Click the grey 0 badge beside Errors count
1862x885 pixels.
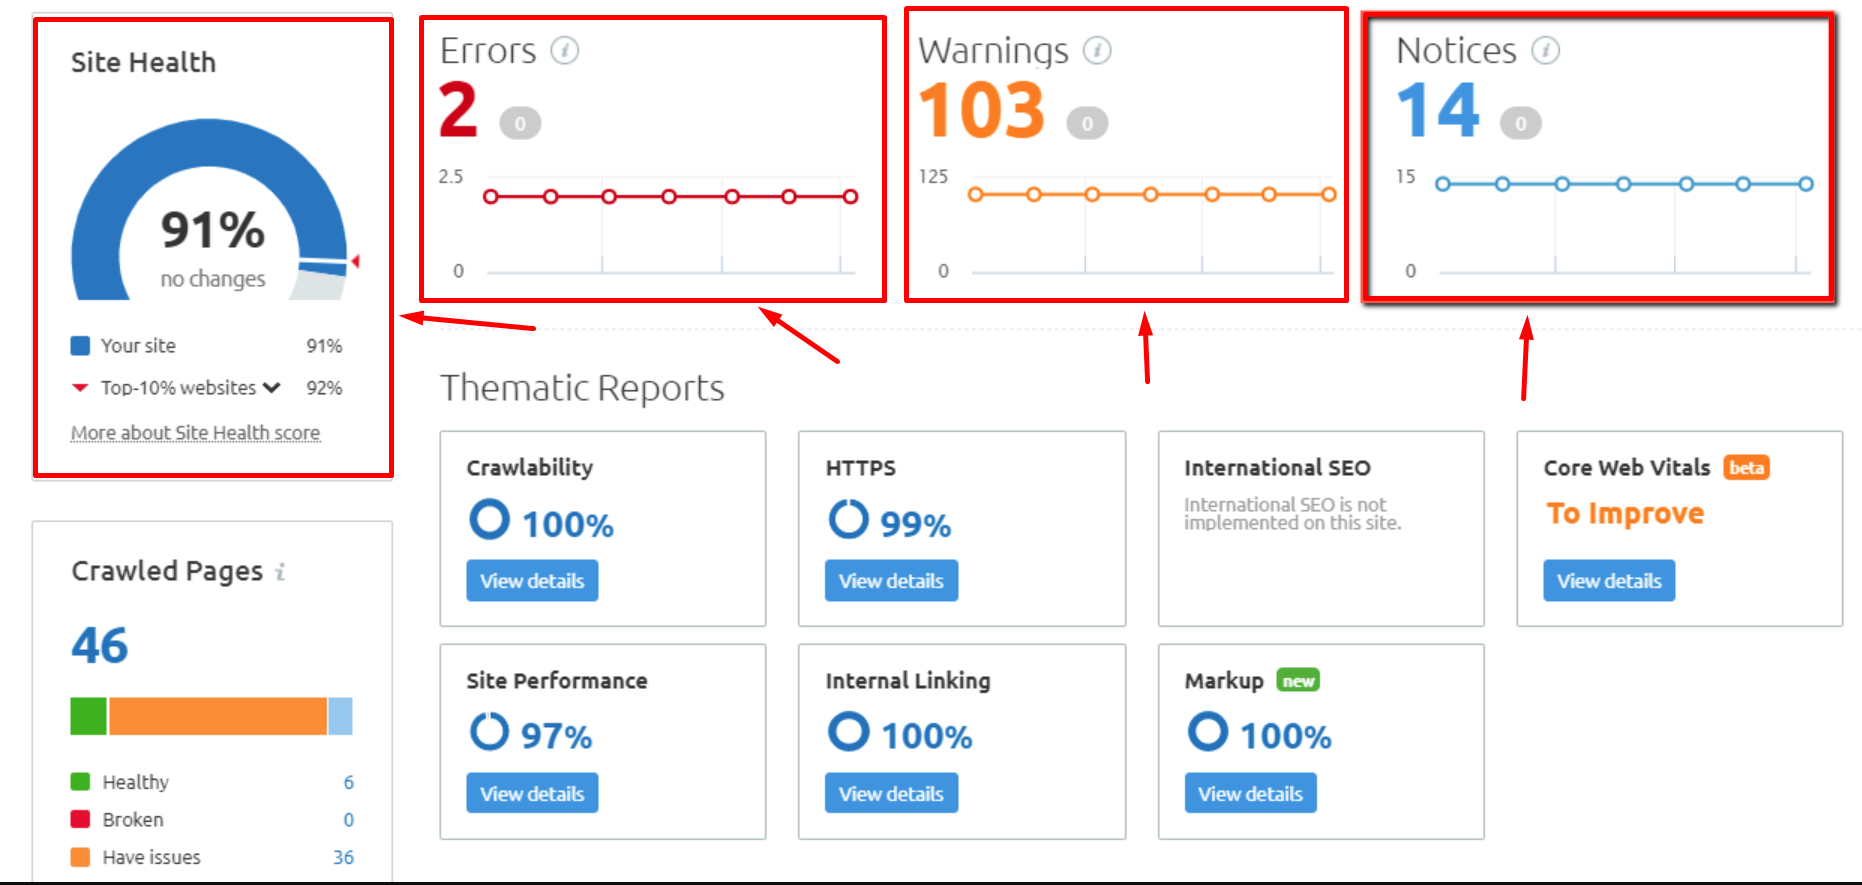coord(520,123)
